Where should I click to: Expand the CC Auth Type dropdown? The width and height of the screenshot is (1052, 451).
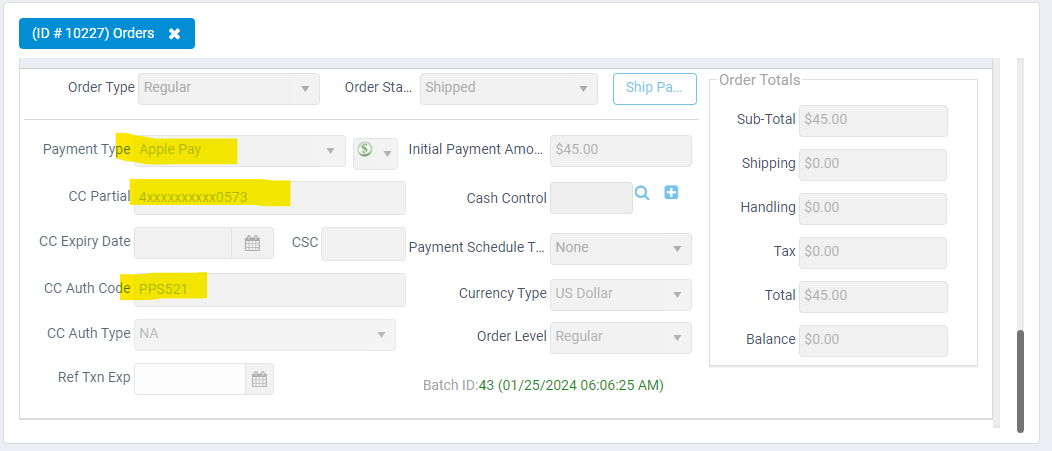coord(265,335)
